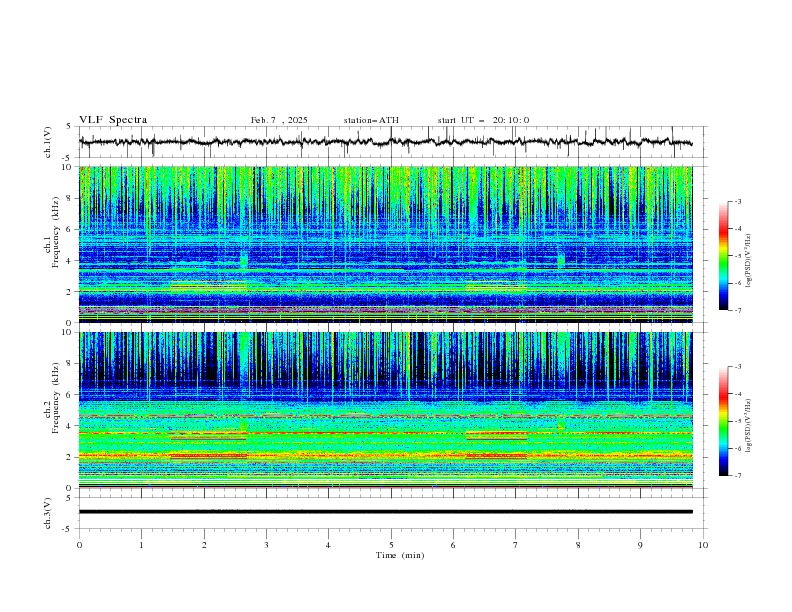The height and width of the screenshot is (612, 792).
Task: Click the ch.3 flat voltage trace
Action: coord(385,512)
